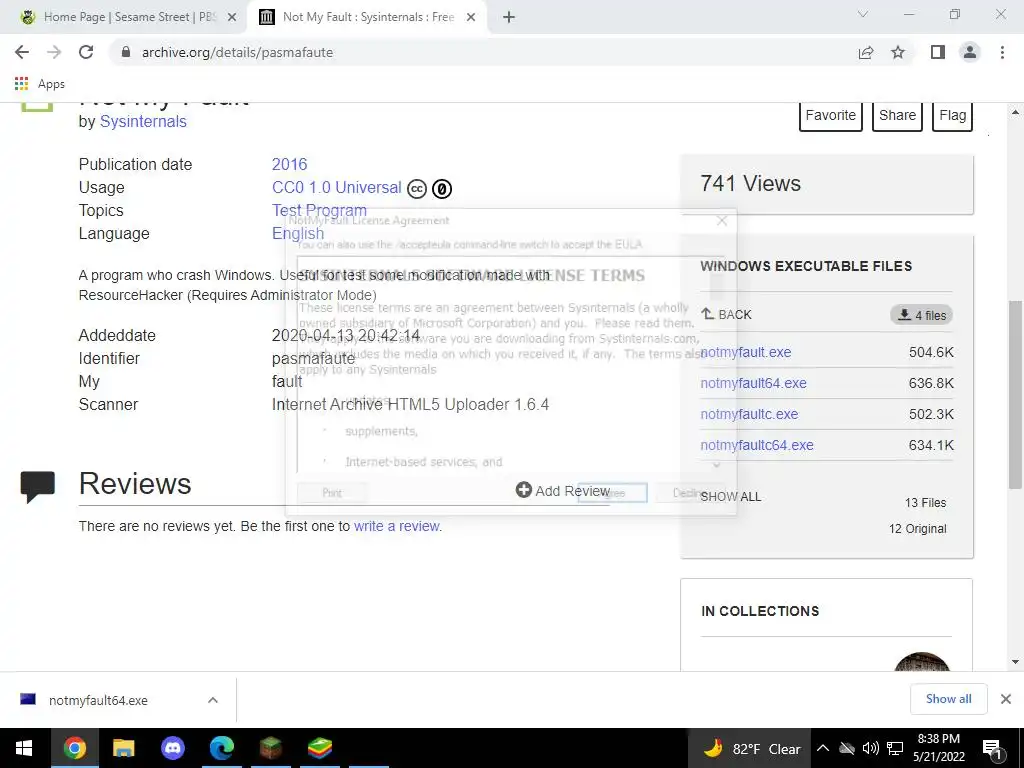This screenshot has width=1024, height=768.
Task: Open Discord from the taskbar
Action: click(173, 748)
